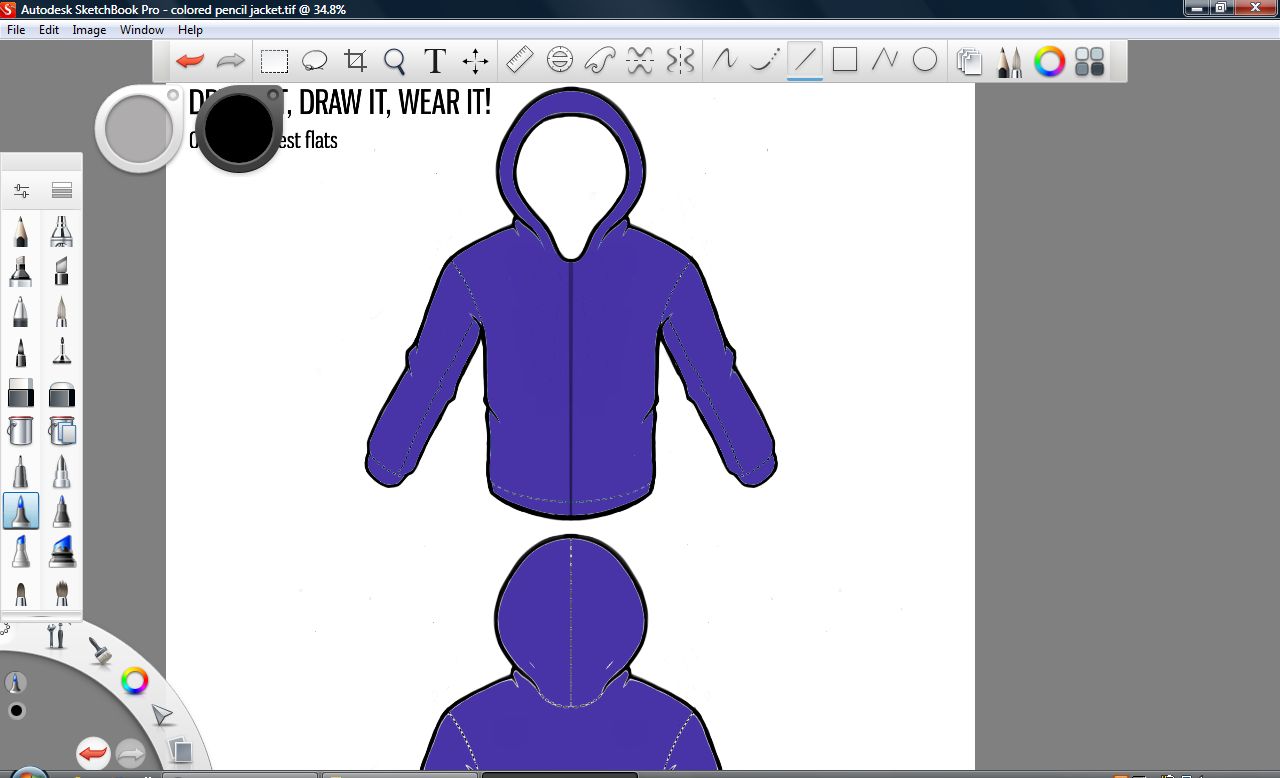Select the Polyline draw style
This screenshot has width=1280, height=778.
pyautogui.click(x=885, y=60)
